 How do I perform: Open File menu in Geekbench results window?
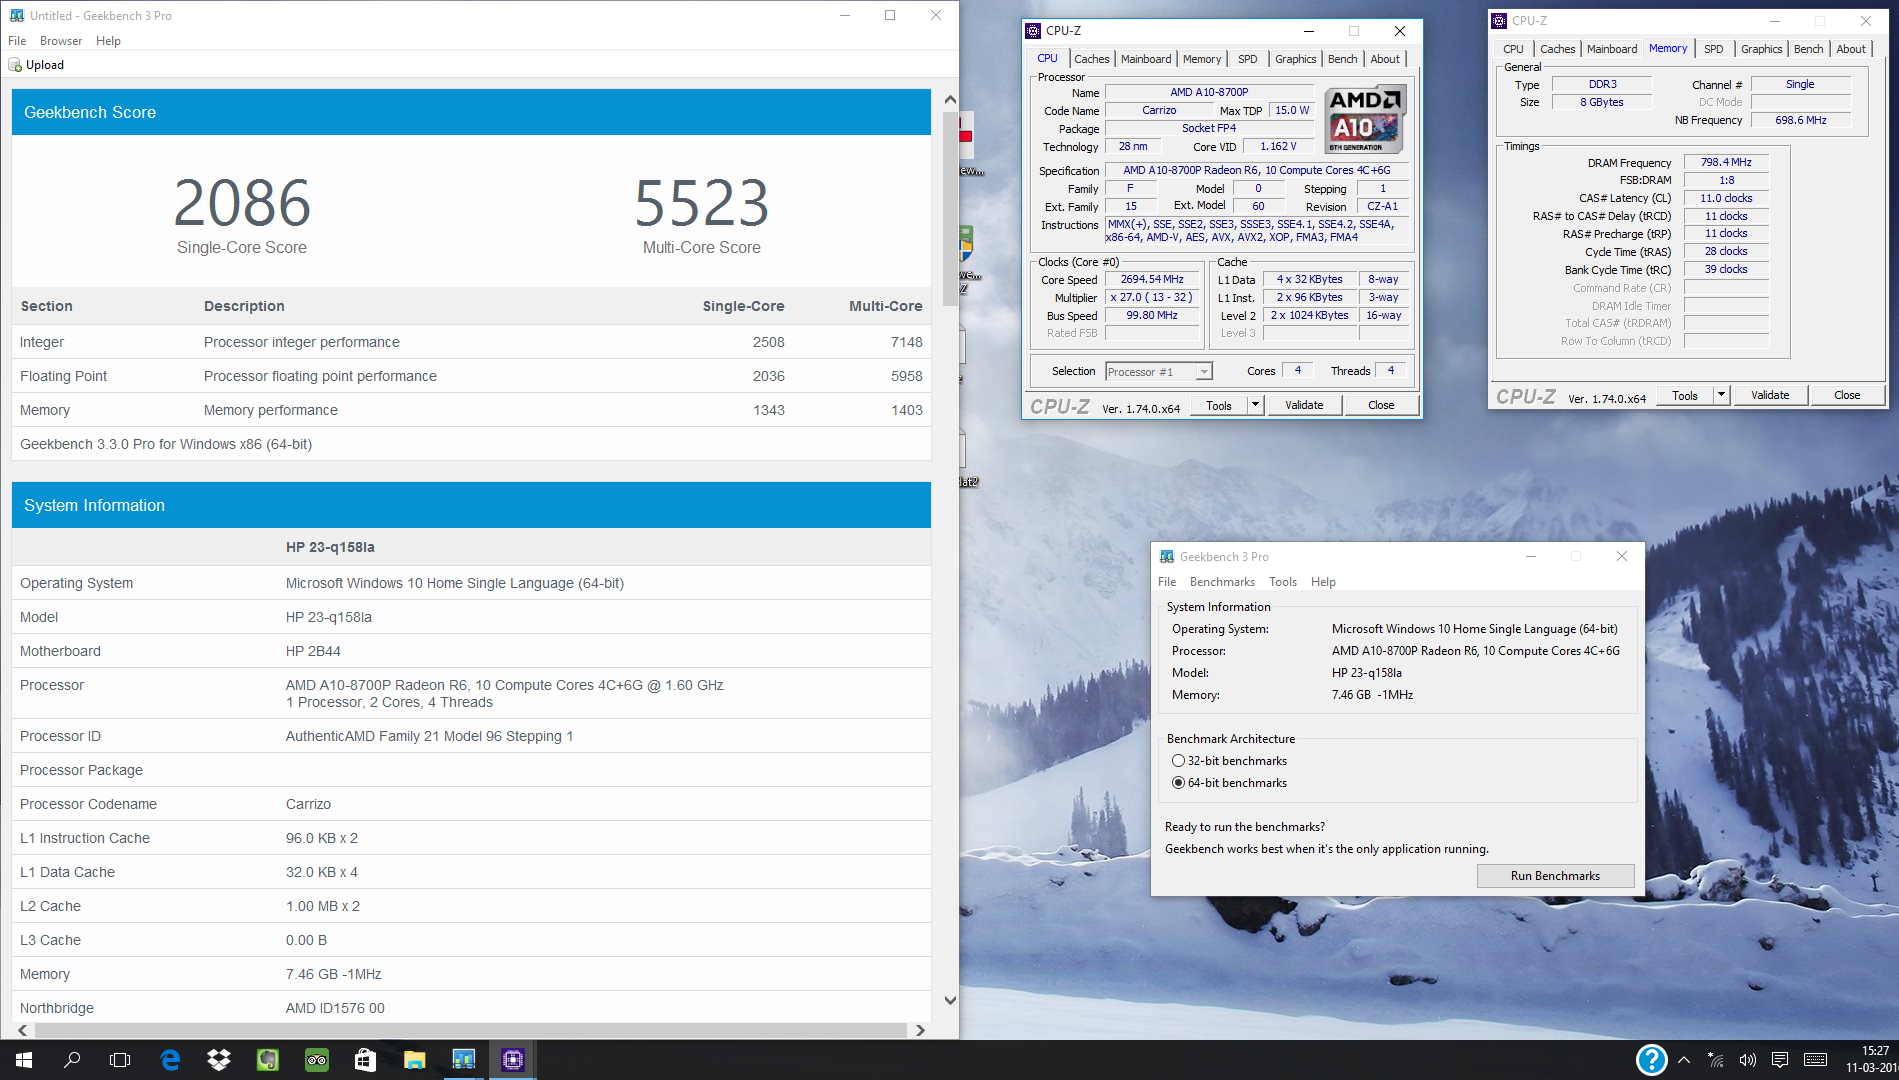pos(17,41)
